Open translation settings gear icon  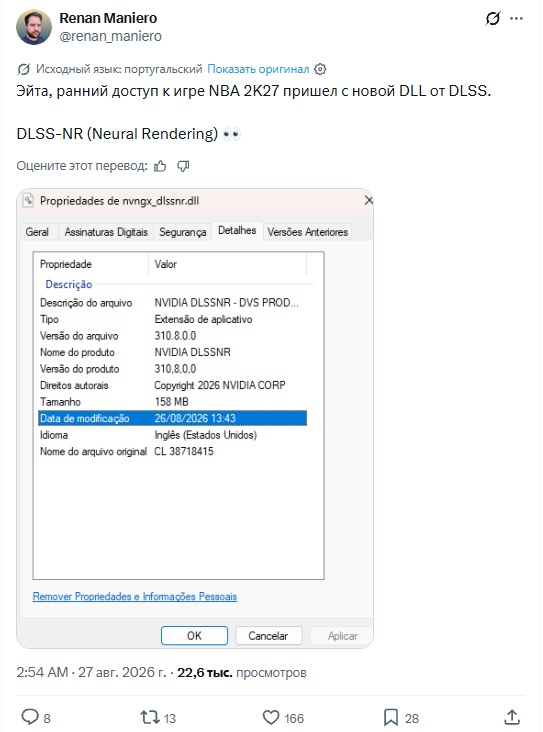(x=320, y=69)
